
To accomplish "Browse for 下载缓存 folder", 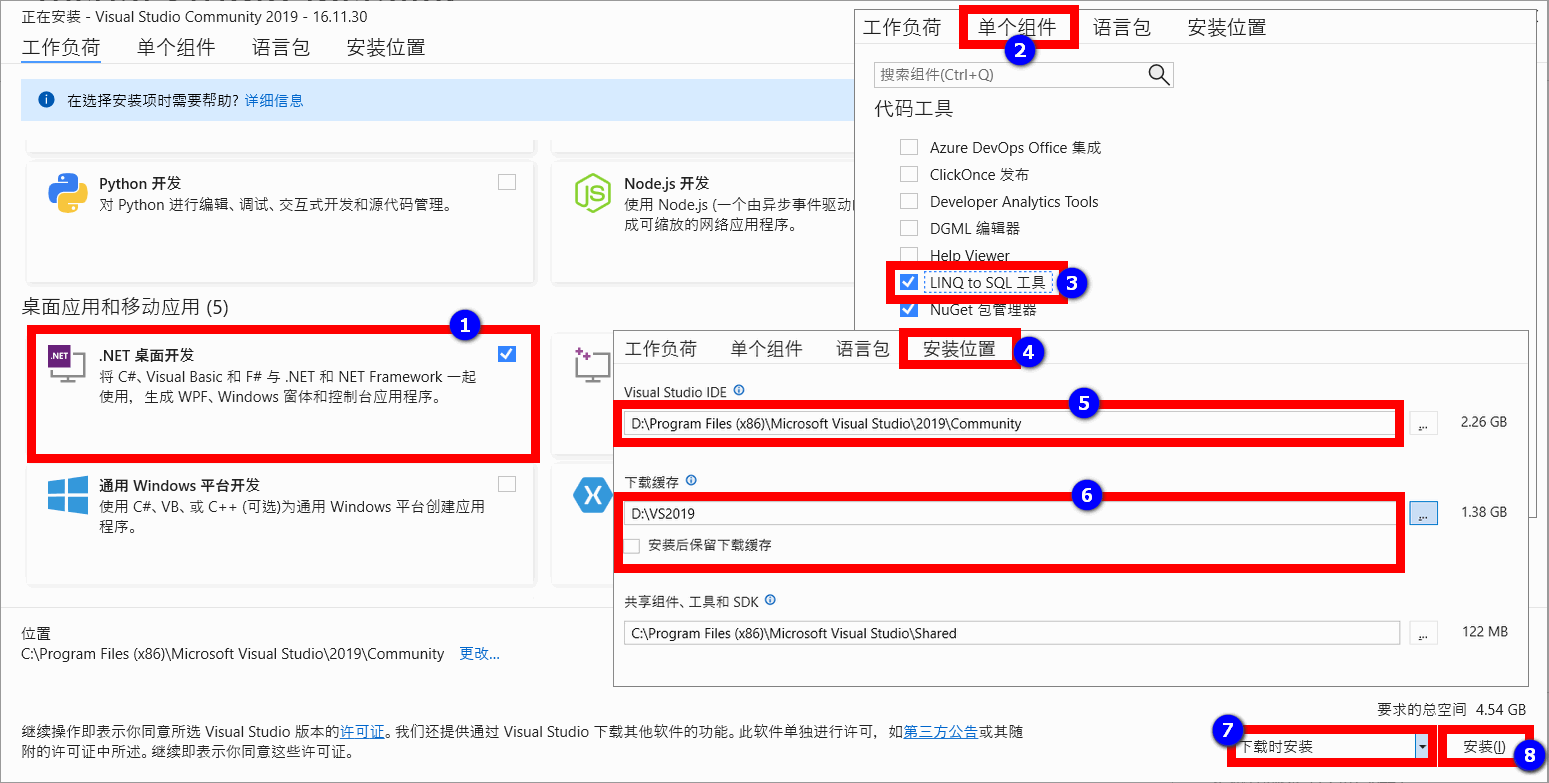I will (x=1423, y=512).
